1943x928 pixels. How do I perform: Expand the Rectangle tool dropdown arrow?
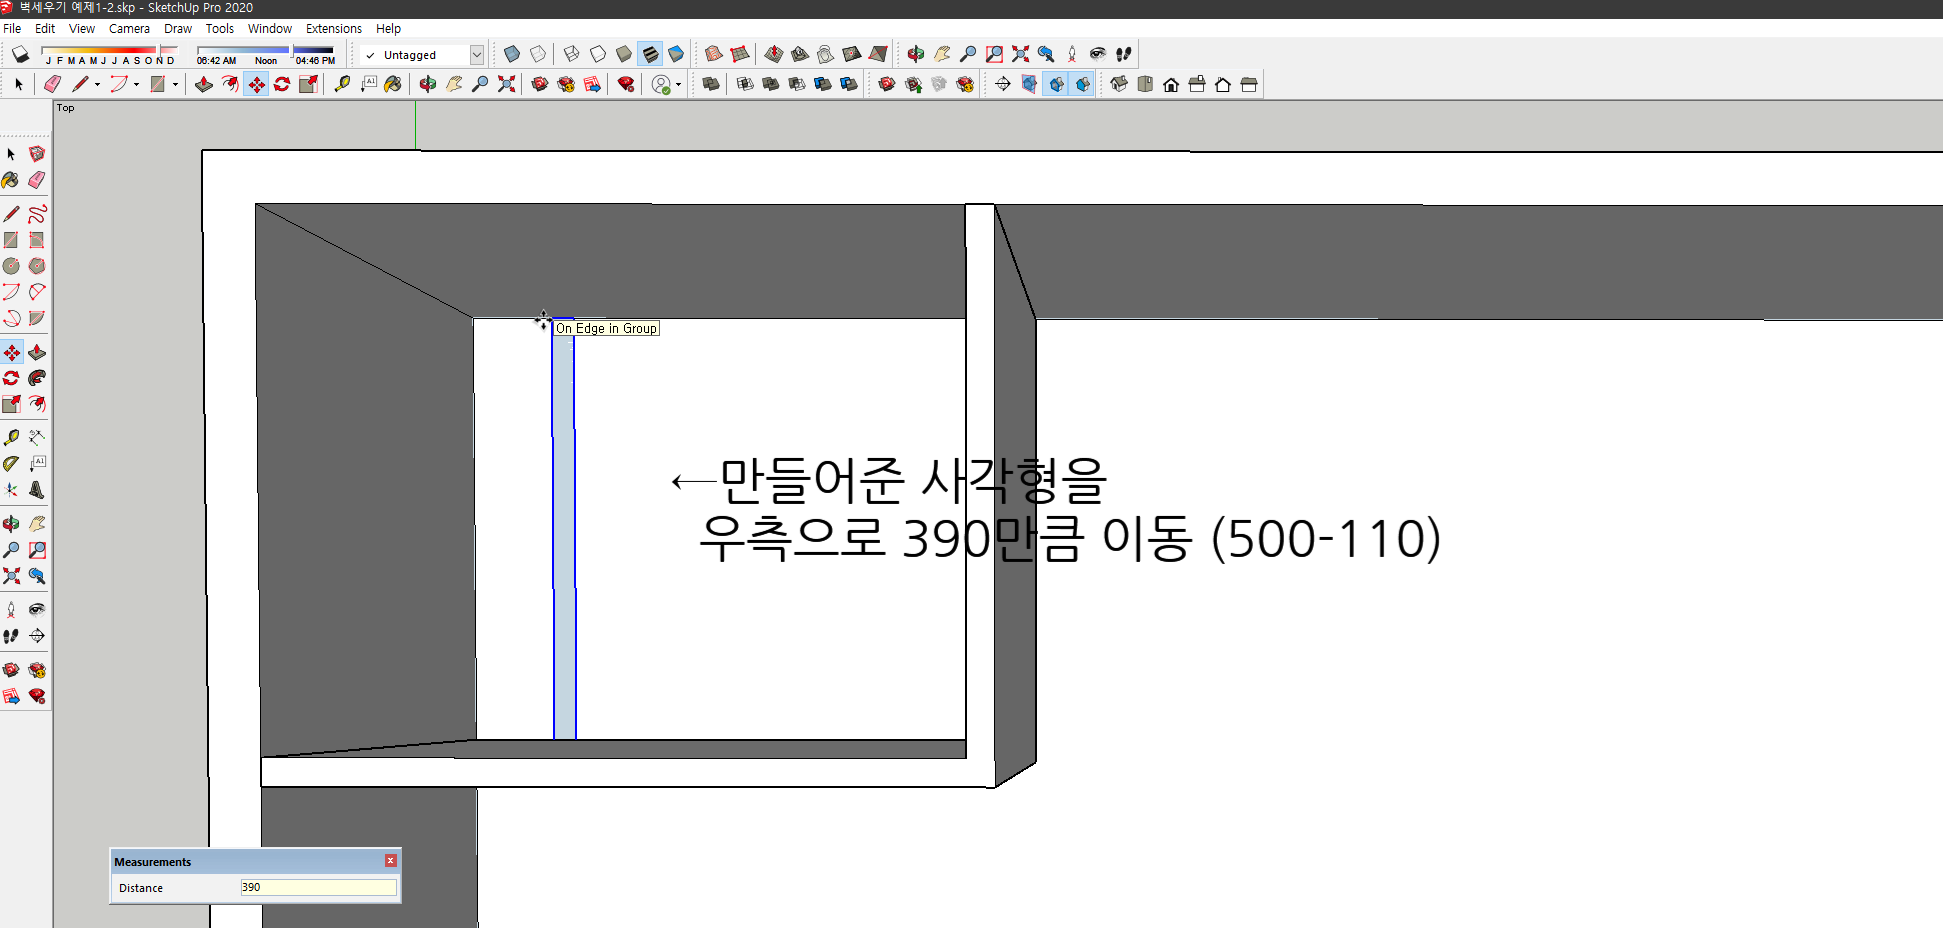(x=176, y=84)
